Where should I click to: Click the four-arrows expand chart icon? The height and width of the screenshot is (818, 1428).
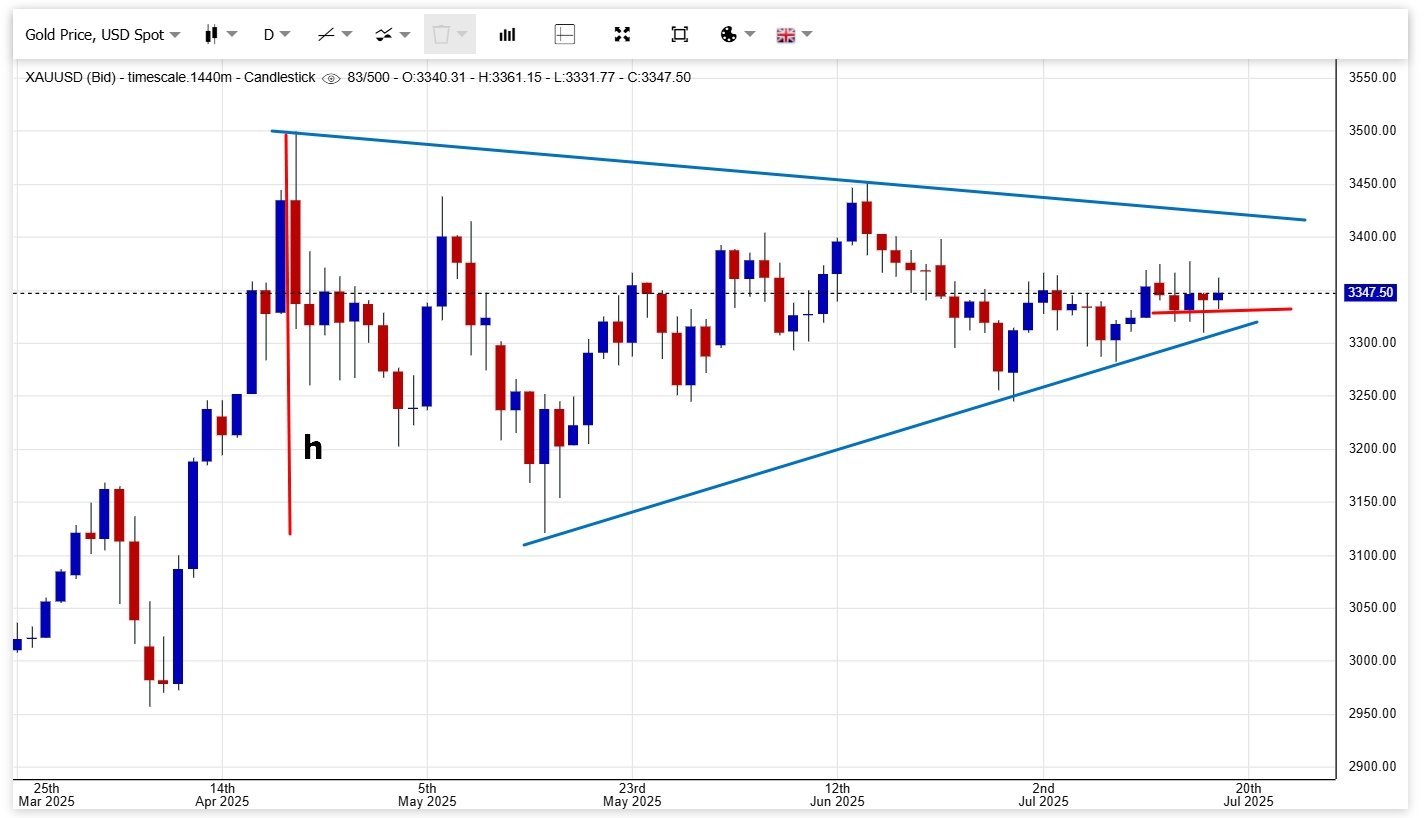pyautogui.click(x=622, y=34)
